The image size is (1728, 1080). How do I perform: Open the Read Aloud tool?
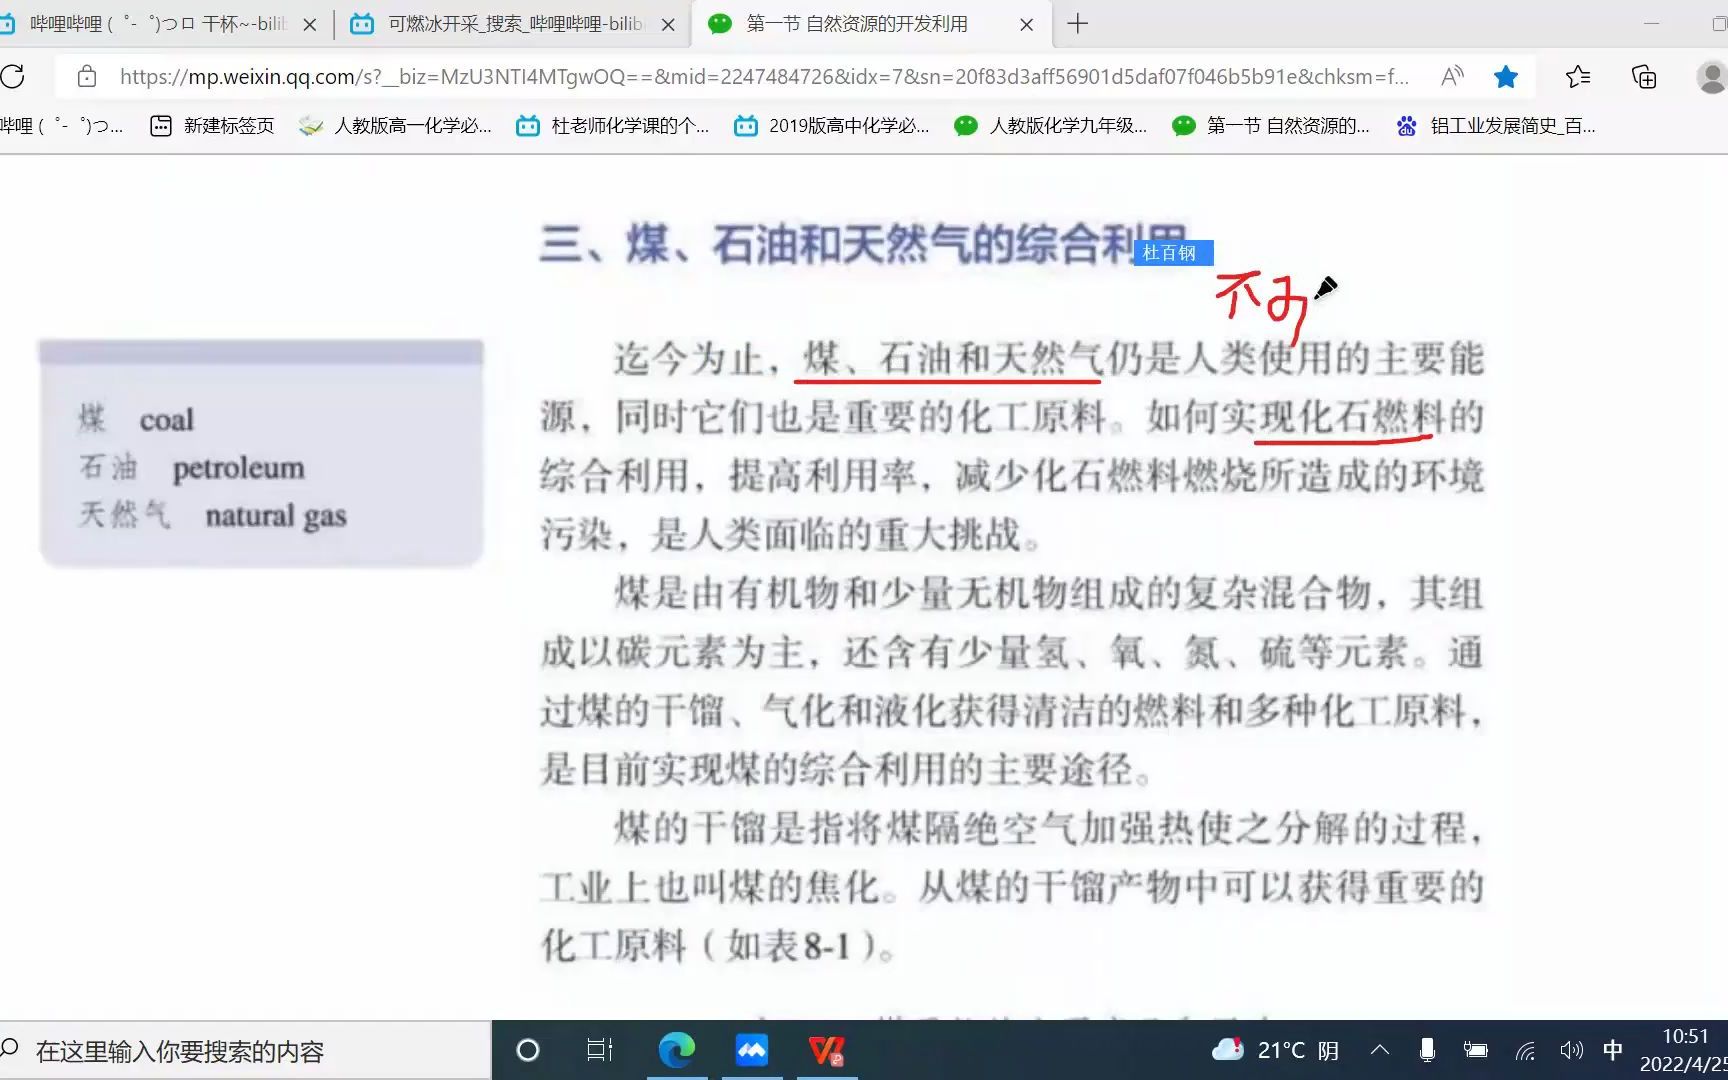point(1452,77)
